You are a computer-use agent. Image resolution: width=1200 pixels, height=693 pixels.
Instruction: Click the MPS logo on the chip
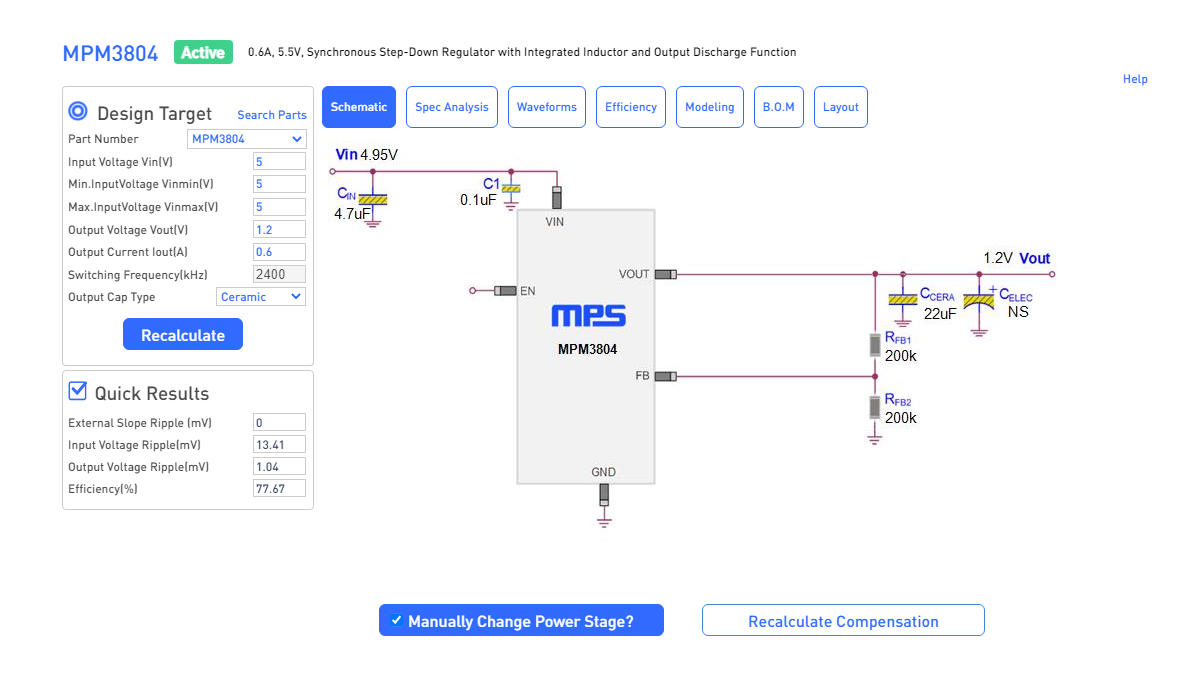coord(588,316)
